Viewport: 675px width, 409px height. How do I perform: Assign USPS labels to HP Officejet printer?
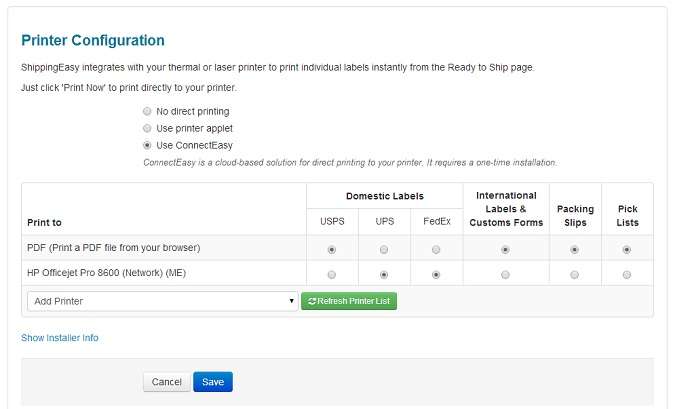(x=332, y=274)
